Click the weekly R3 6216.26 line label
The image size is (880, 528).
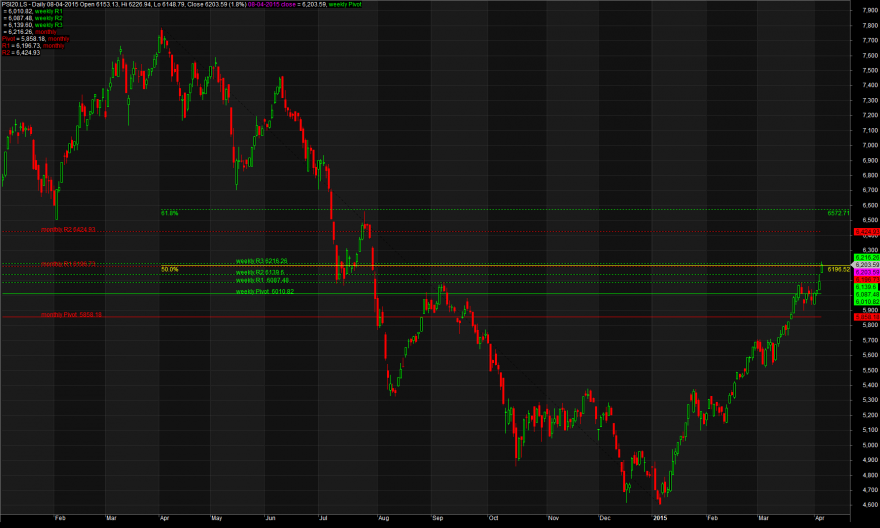262,261
